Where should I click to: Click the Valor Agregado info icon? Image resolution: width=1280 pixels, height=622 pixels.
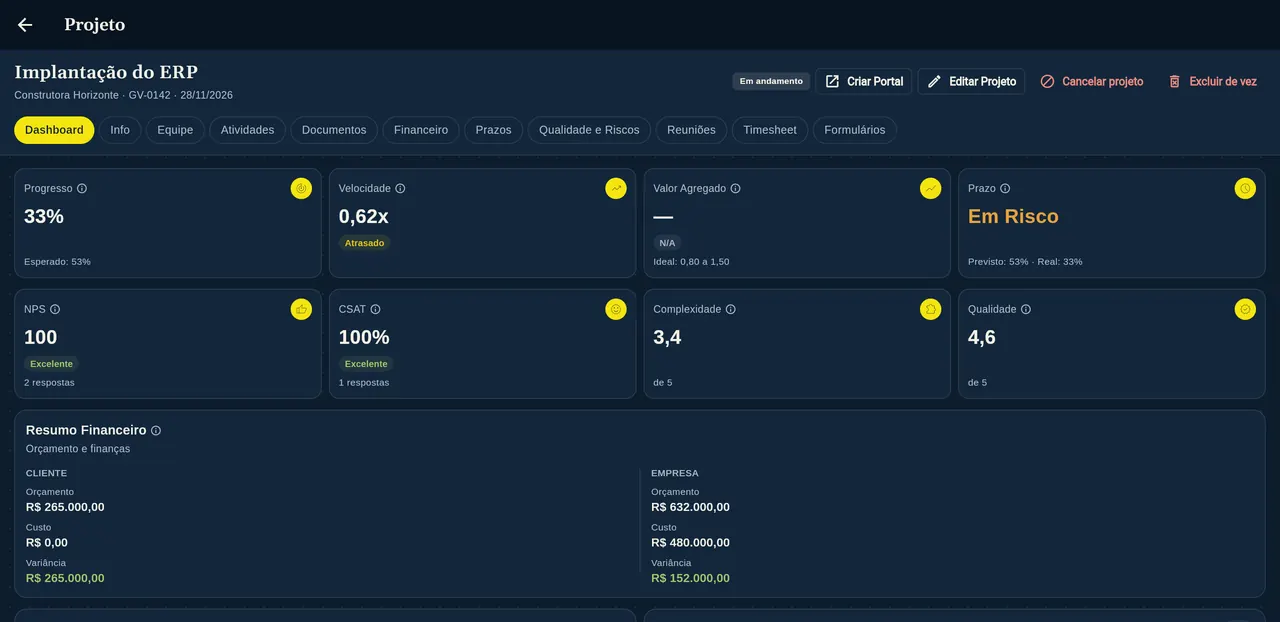pyautogui.click(x=735, y=188)
